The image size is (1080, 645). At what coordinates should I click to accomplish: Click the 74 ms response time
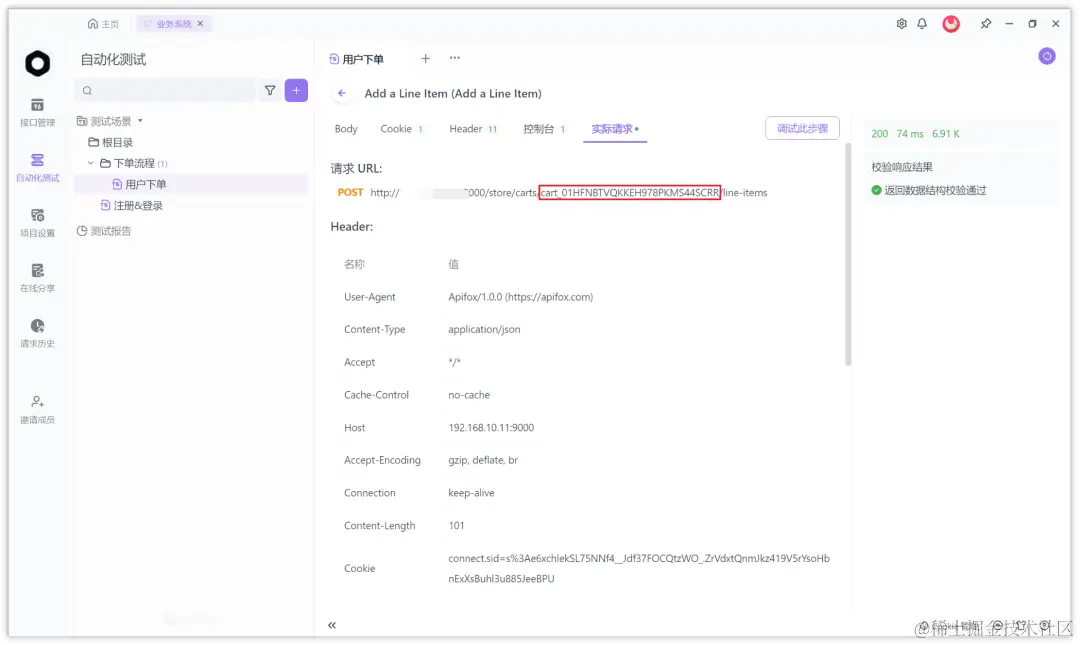pos(910,134)
